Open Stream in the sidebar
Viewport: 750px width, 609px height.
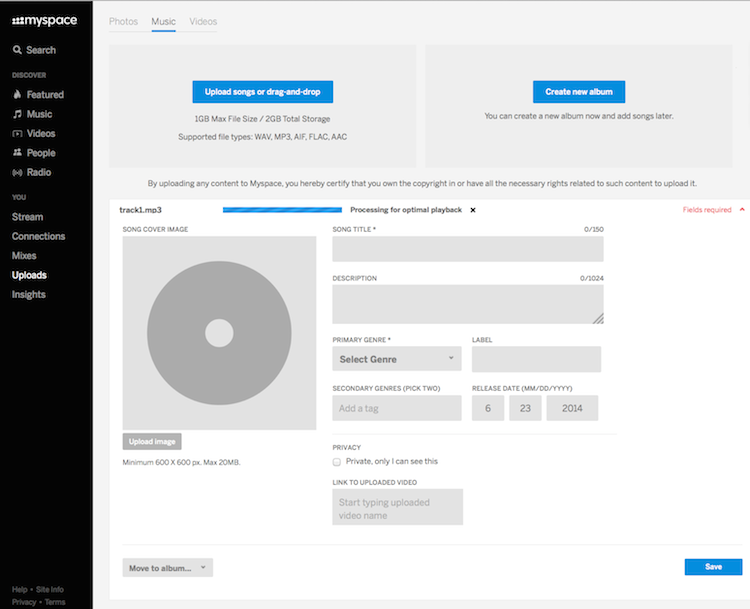click(28, 217)
